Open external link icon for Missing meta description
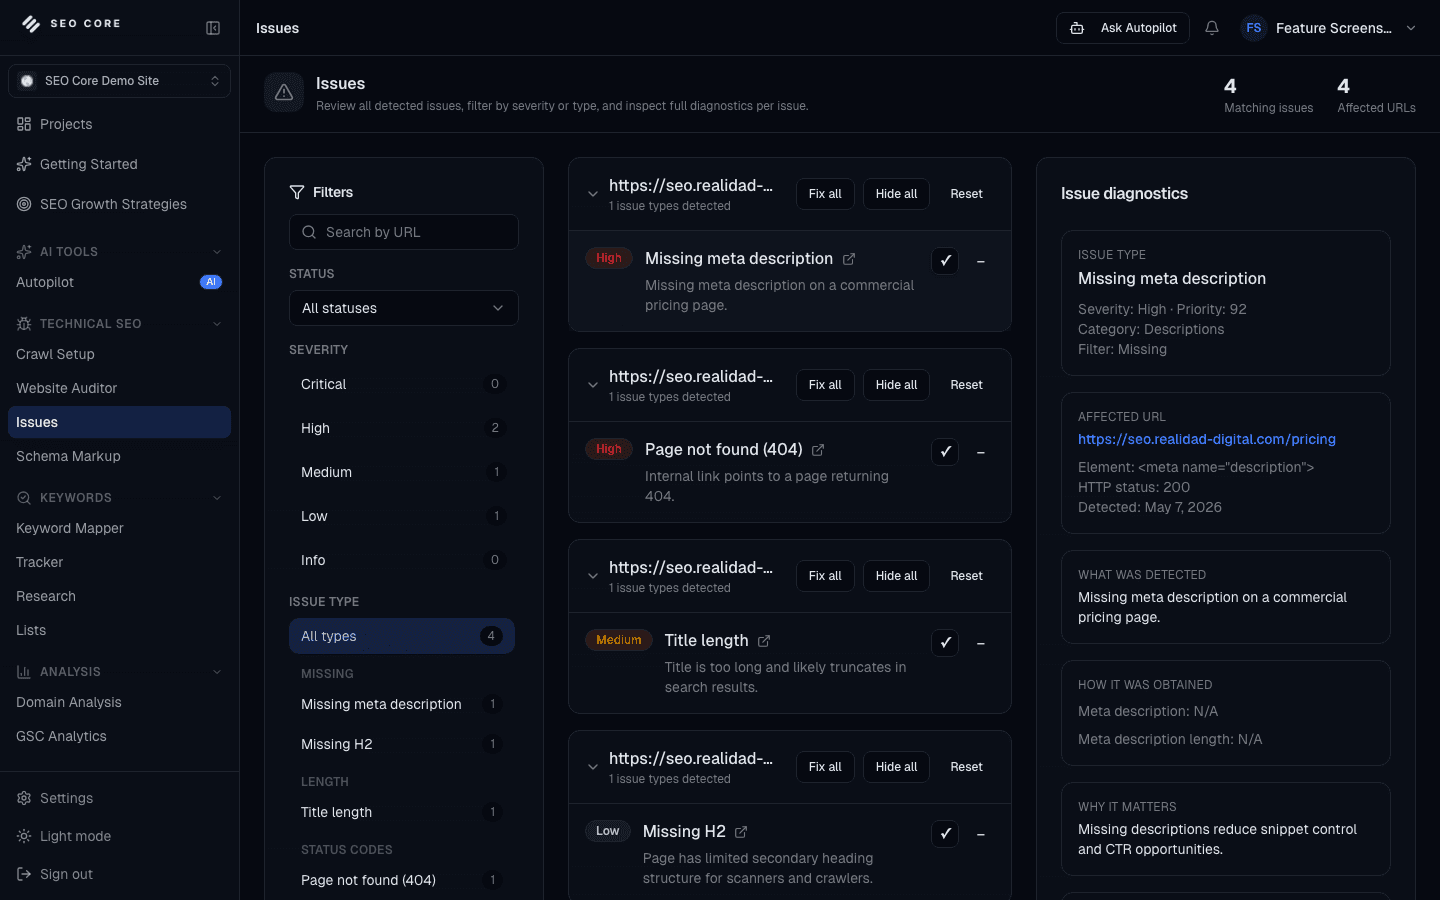The height and width of the screenshot is (900, 1440). (849, 259)
